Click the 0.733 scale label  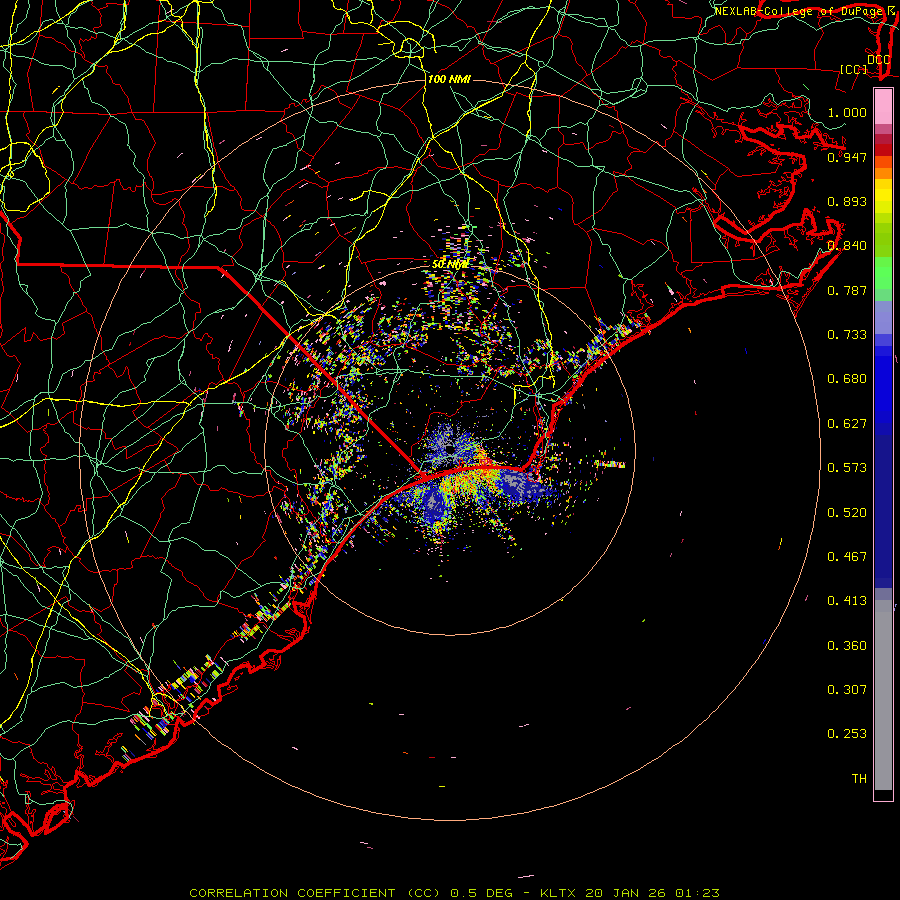coord(847,335)
